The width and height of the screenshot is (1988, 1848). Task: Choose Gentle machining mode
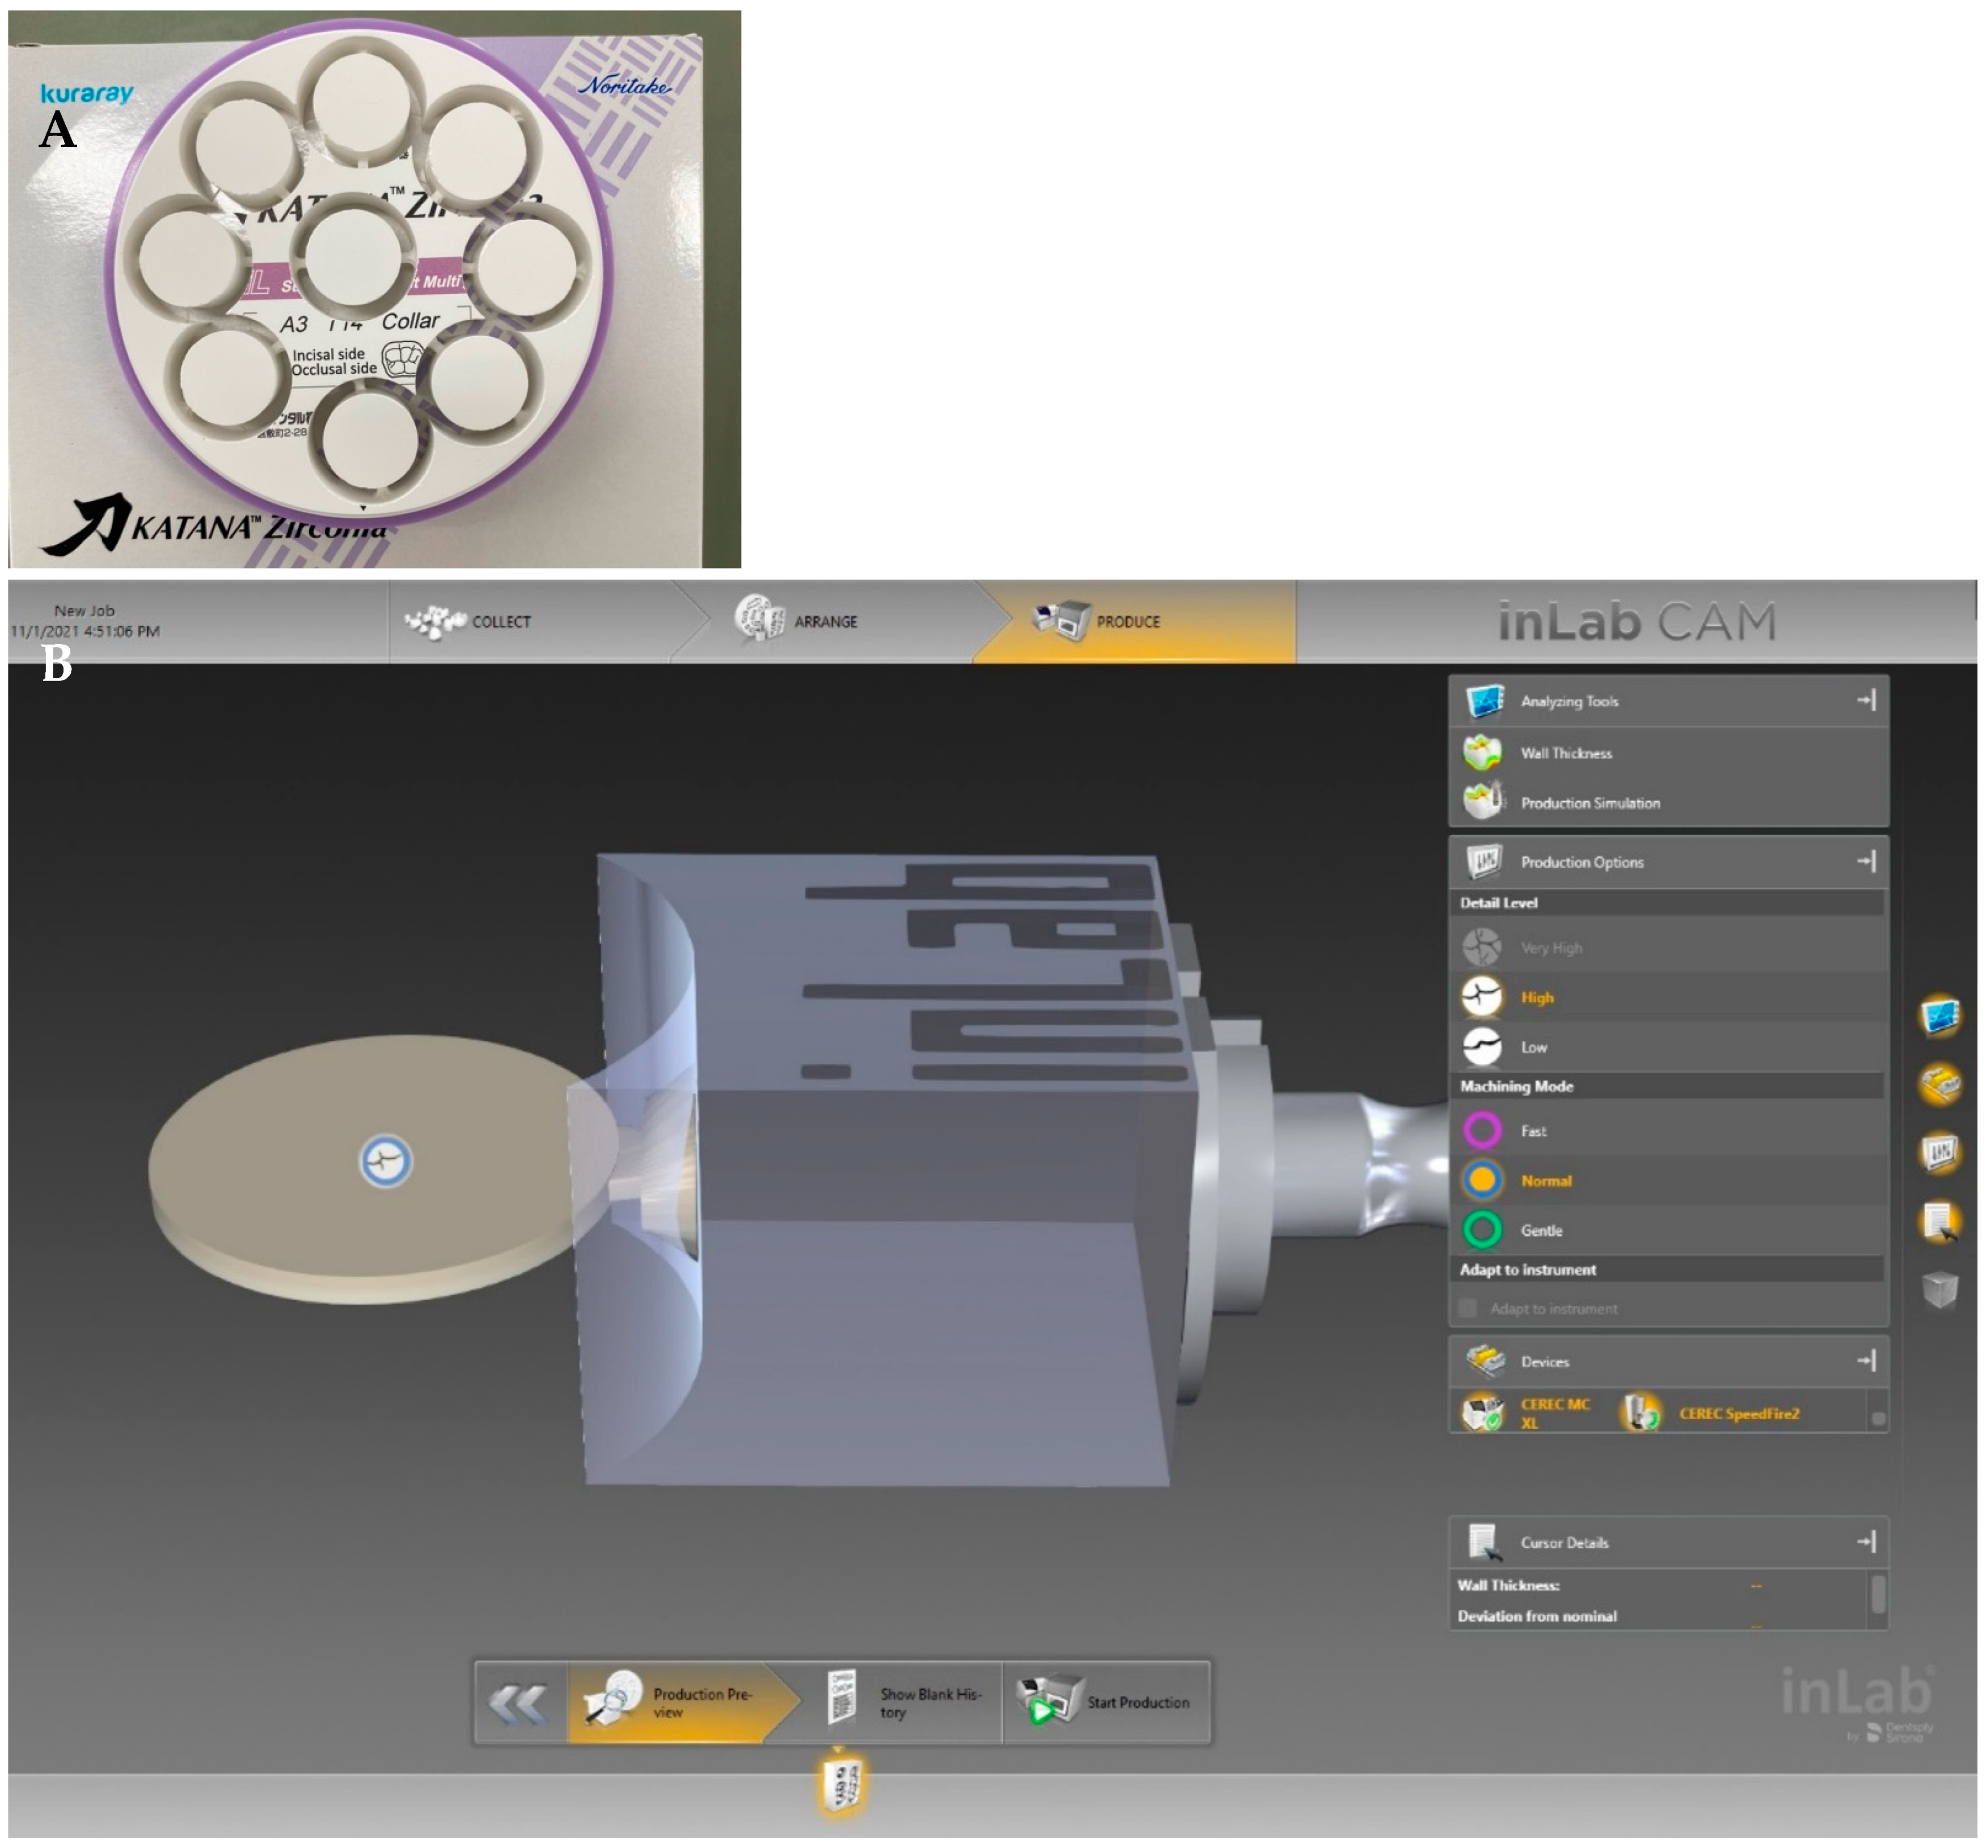tap(1540, 1230)
